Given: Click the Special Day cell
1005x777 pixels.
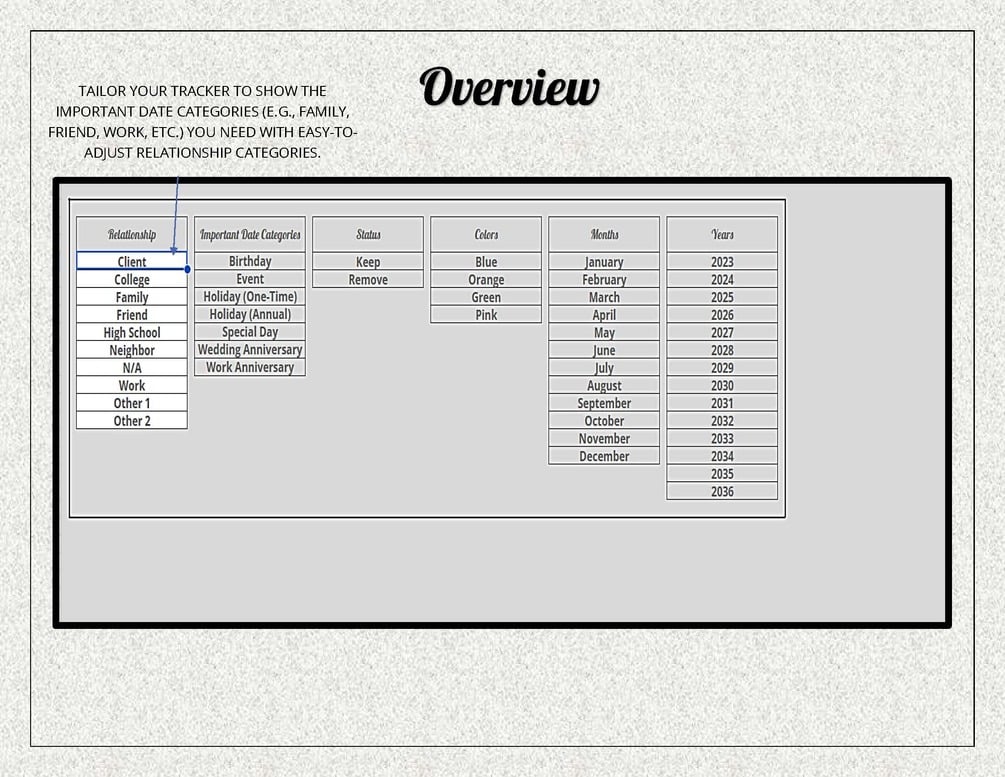Looking at the screenshot, I should pos(250,331).
